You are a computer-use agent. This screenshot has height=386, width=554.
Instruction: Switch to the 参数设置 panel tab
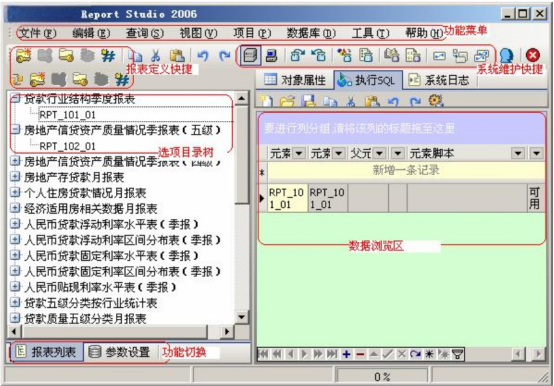coord(119,352)
